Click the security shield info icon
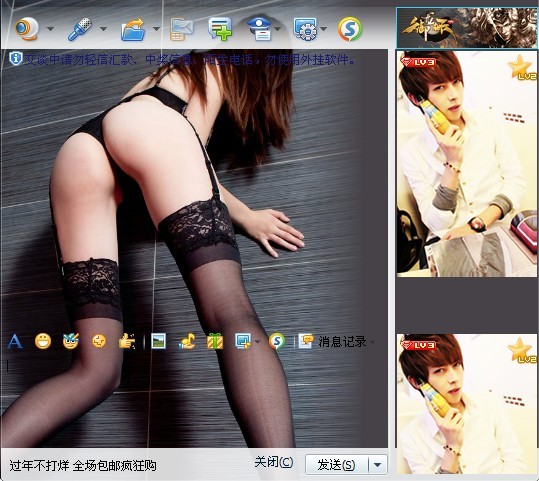The width and height of the screenshot is (539, 481). pyautogui.click(x=15, y=58)
